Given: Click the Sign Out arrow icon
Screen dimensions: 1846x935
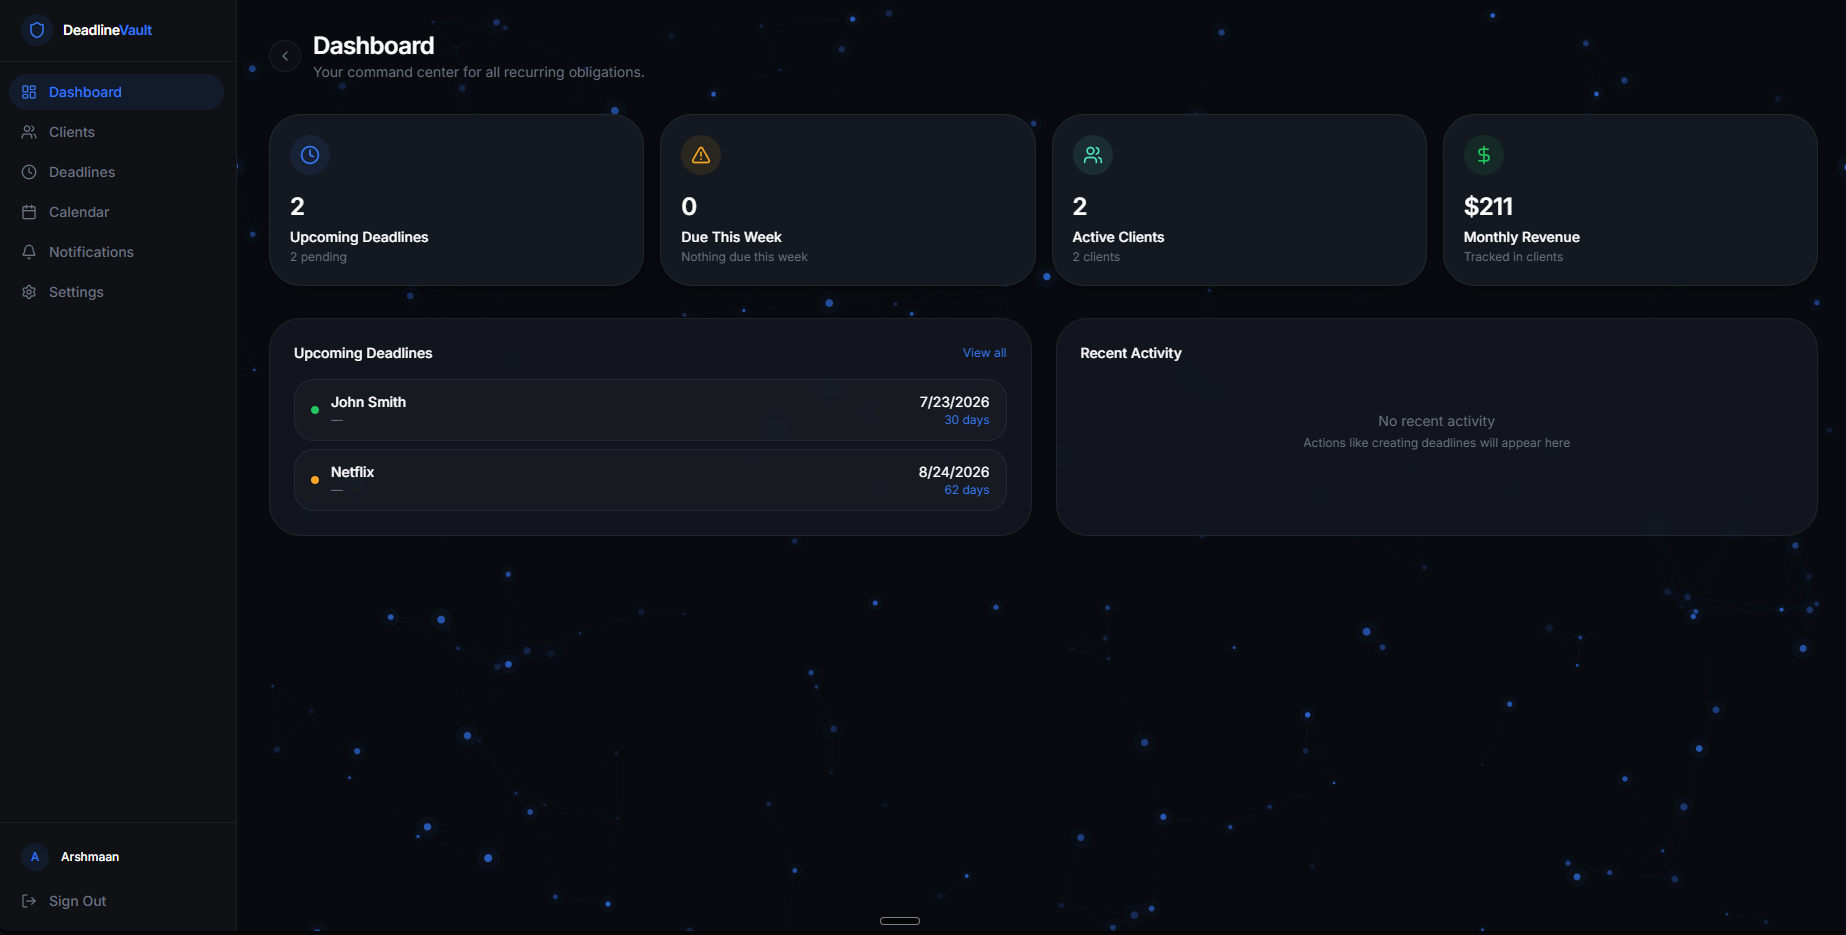Looking at the screenshot, I should 29,901.
